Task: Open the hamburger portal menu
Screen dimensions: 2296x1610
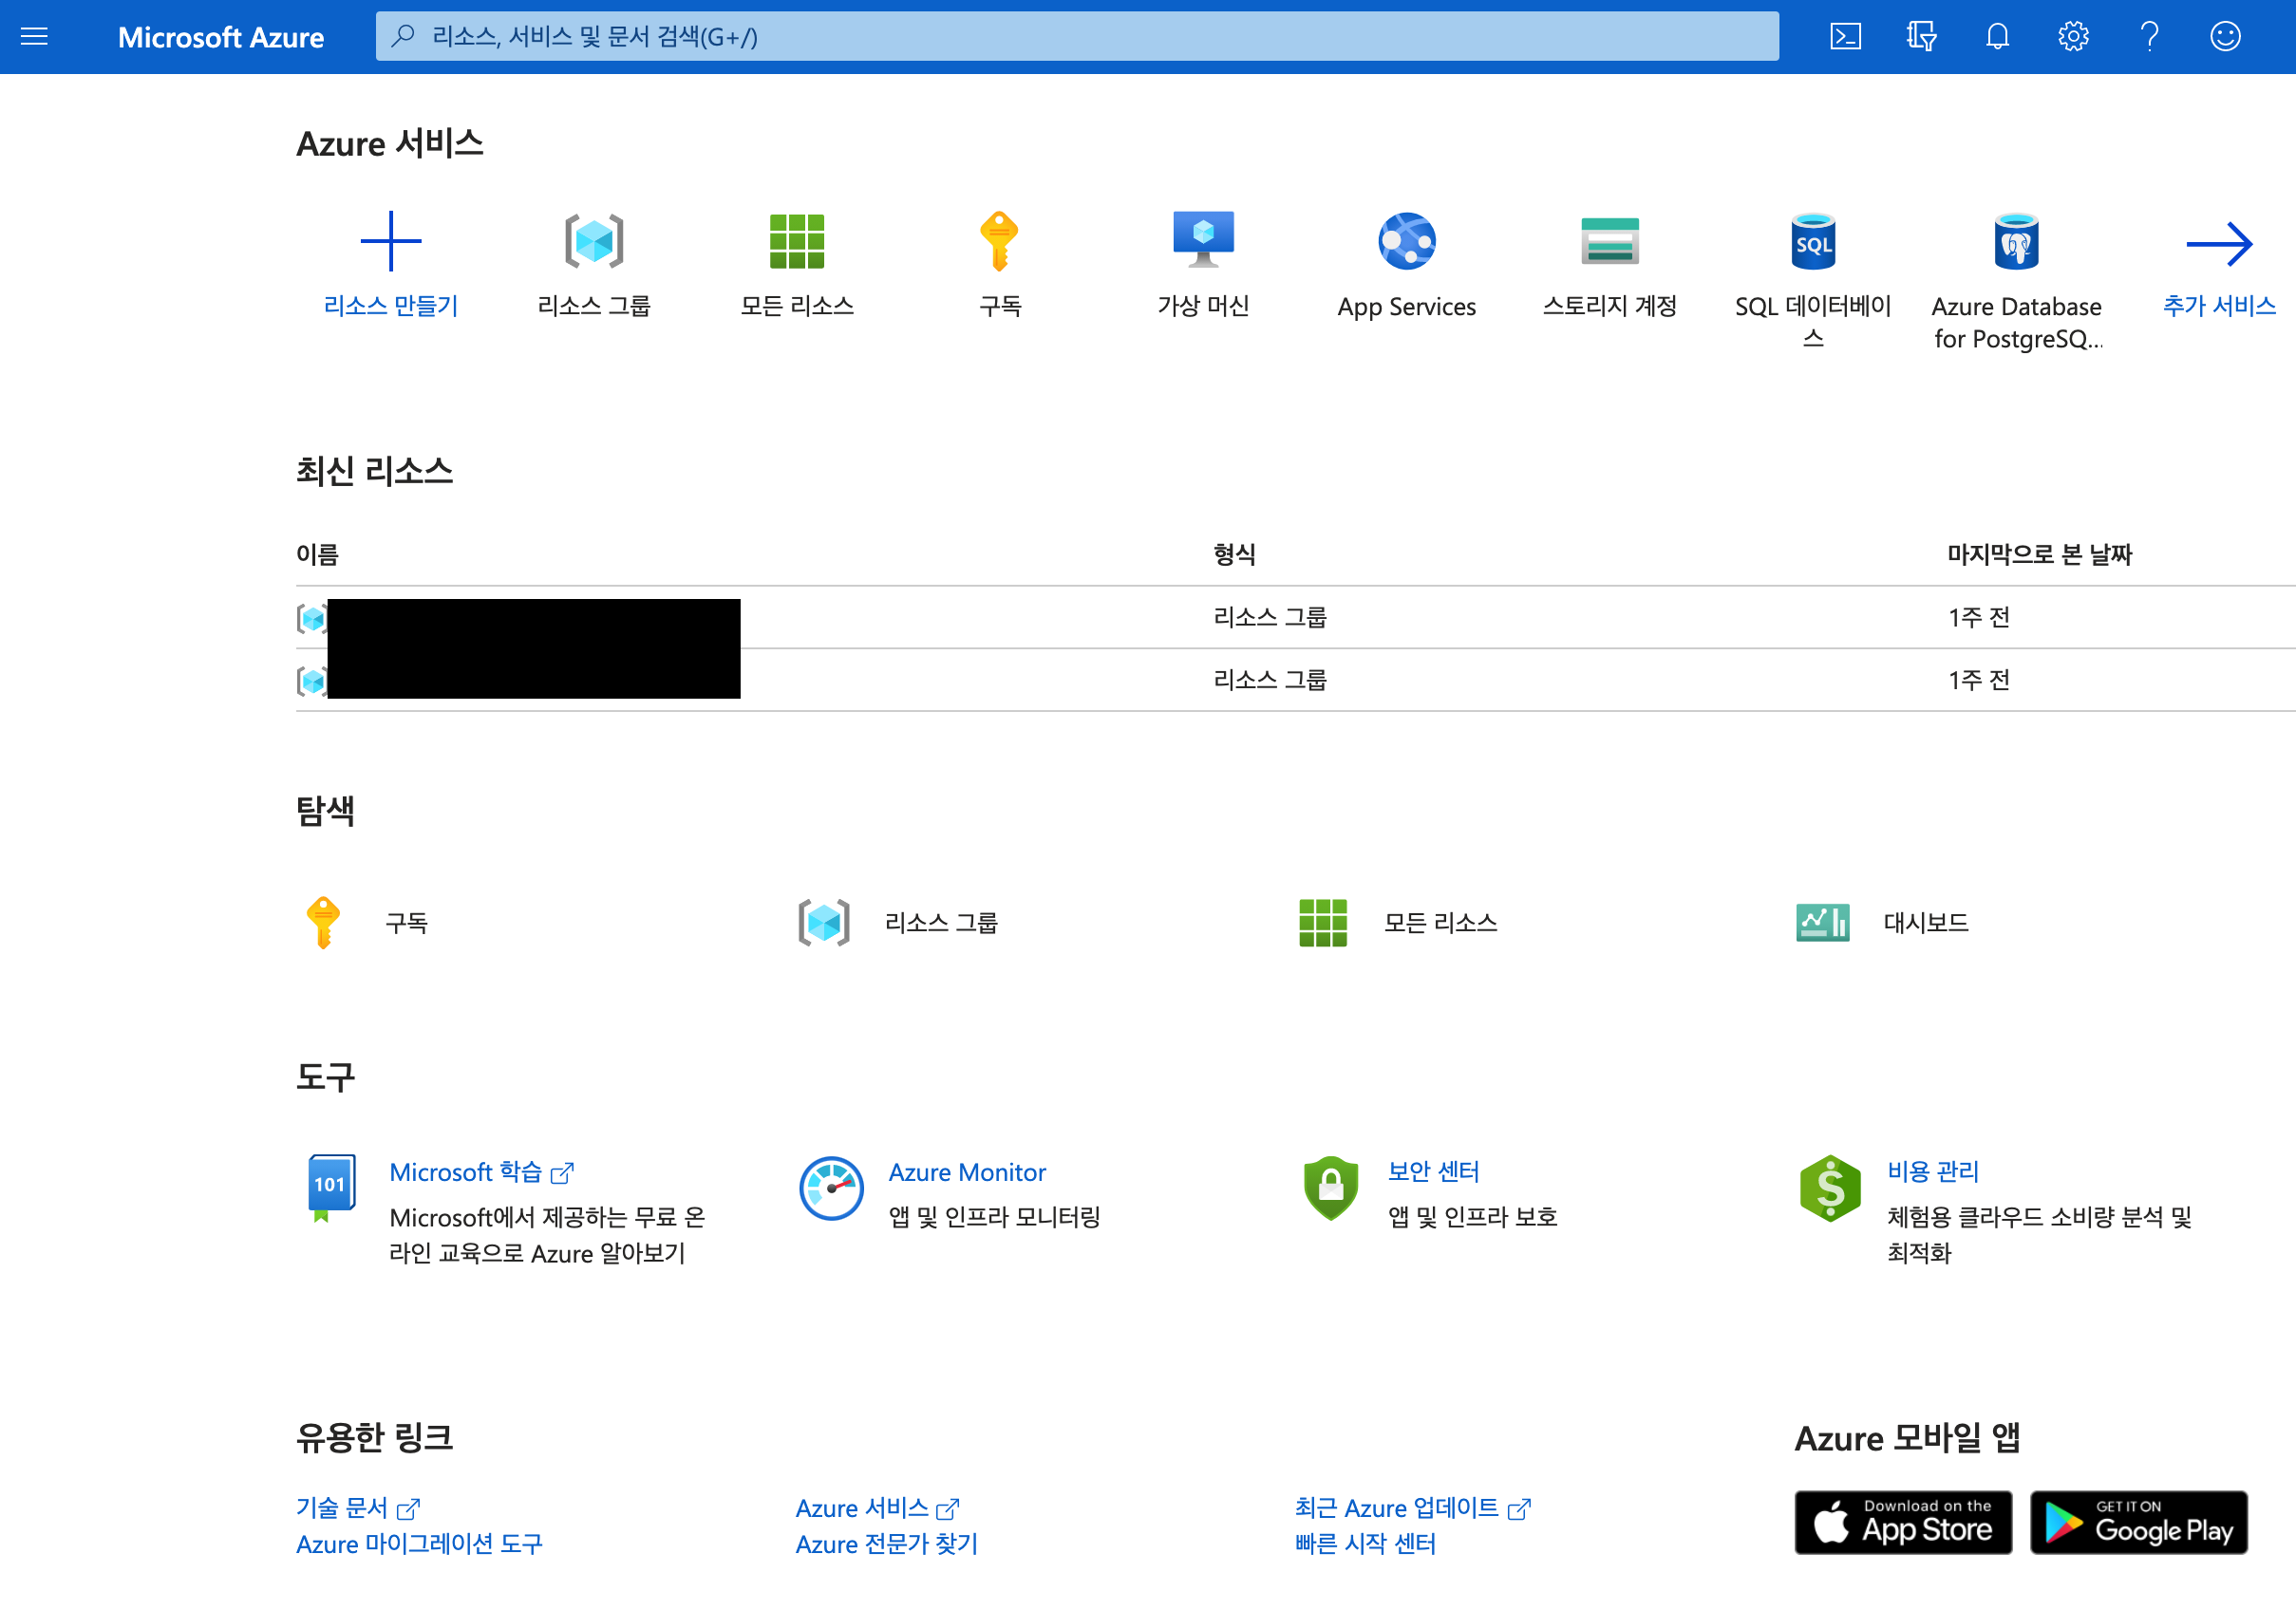Action: [34, 37]
